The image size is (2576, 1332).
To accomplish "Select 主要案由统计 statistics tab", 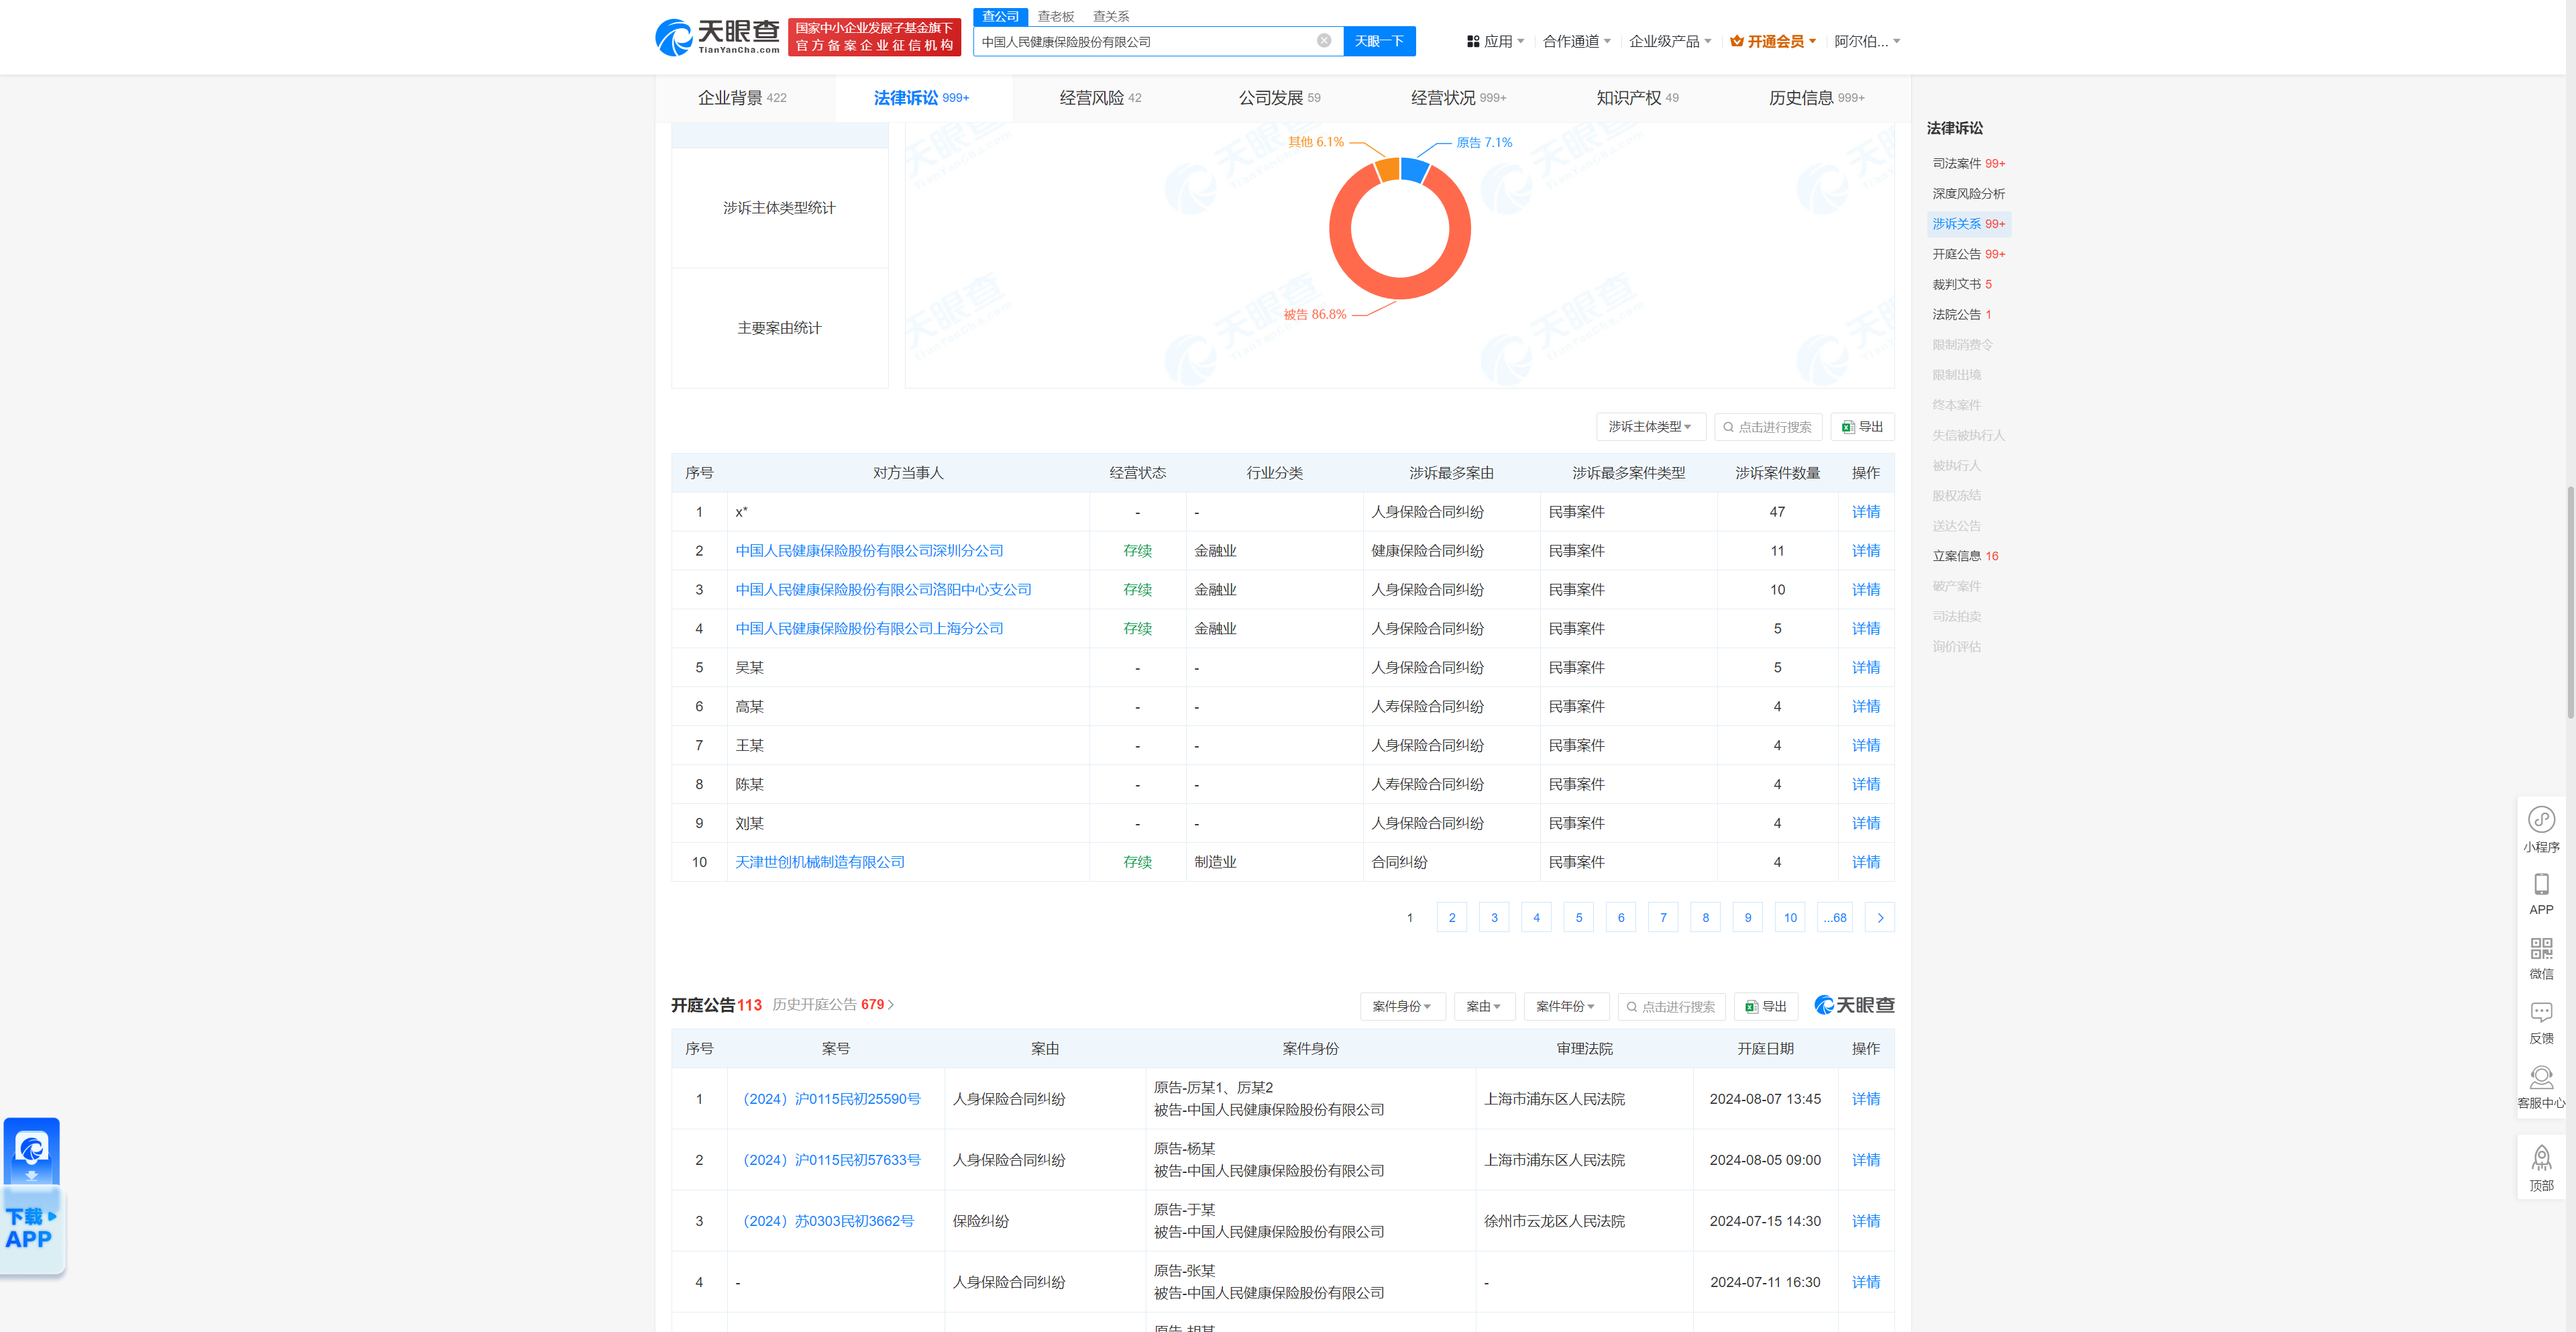I will coord(779,328).
